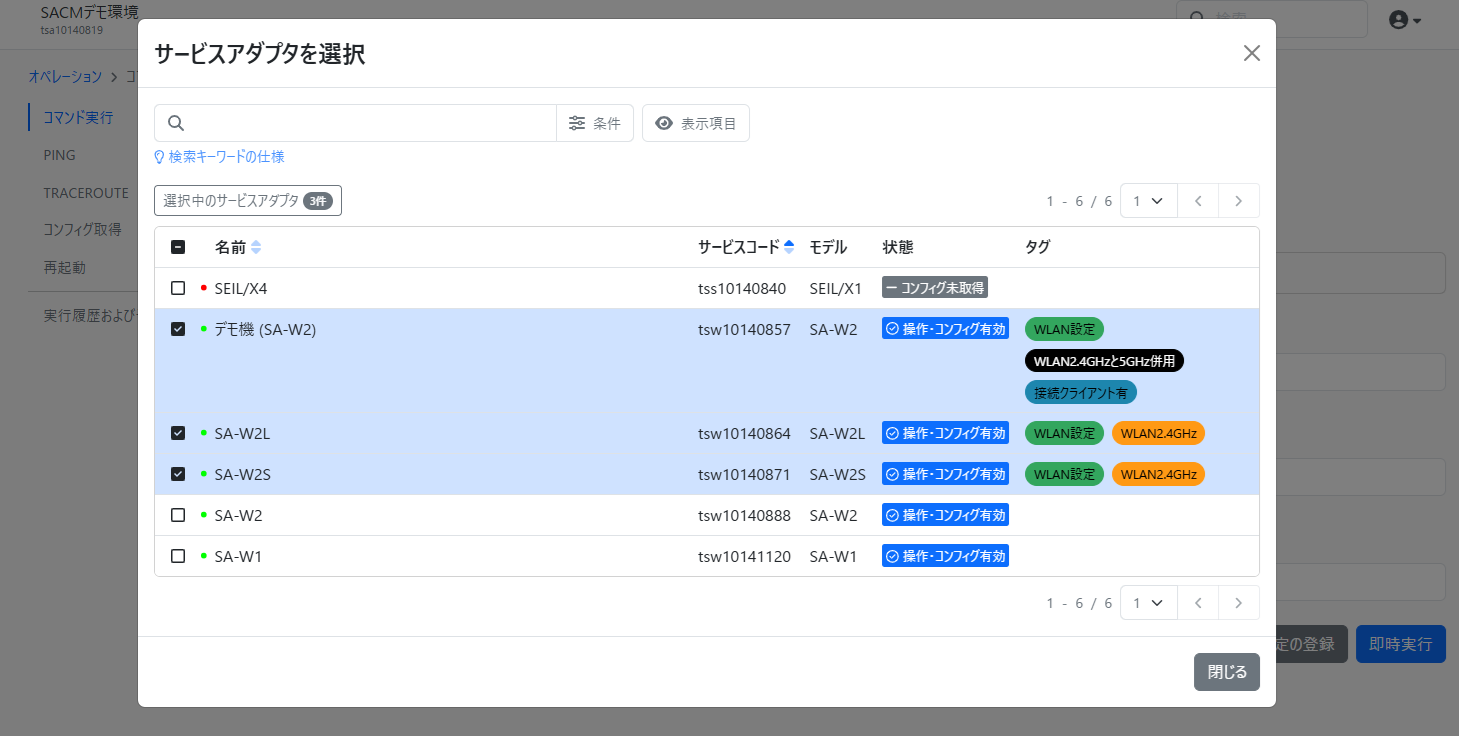
Task: Expand the bottom page number dropdown
Action: [x=1148, y=603]
